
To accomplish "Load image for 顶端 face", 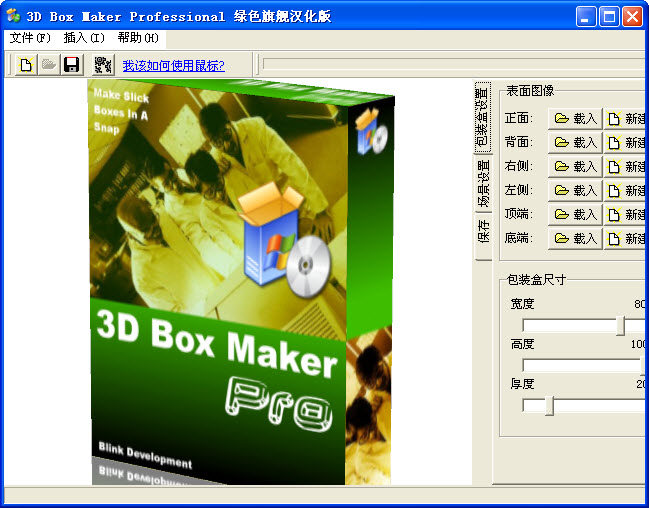I will [x=575, y=214].
